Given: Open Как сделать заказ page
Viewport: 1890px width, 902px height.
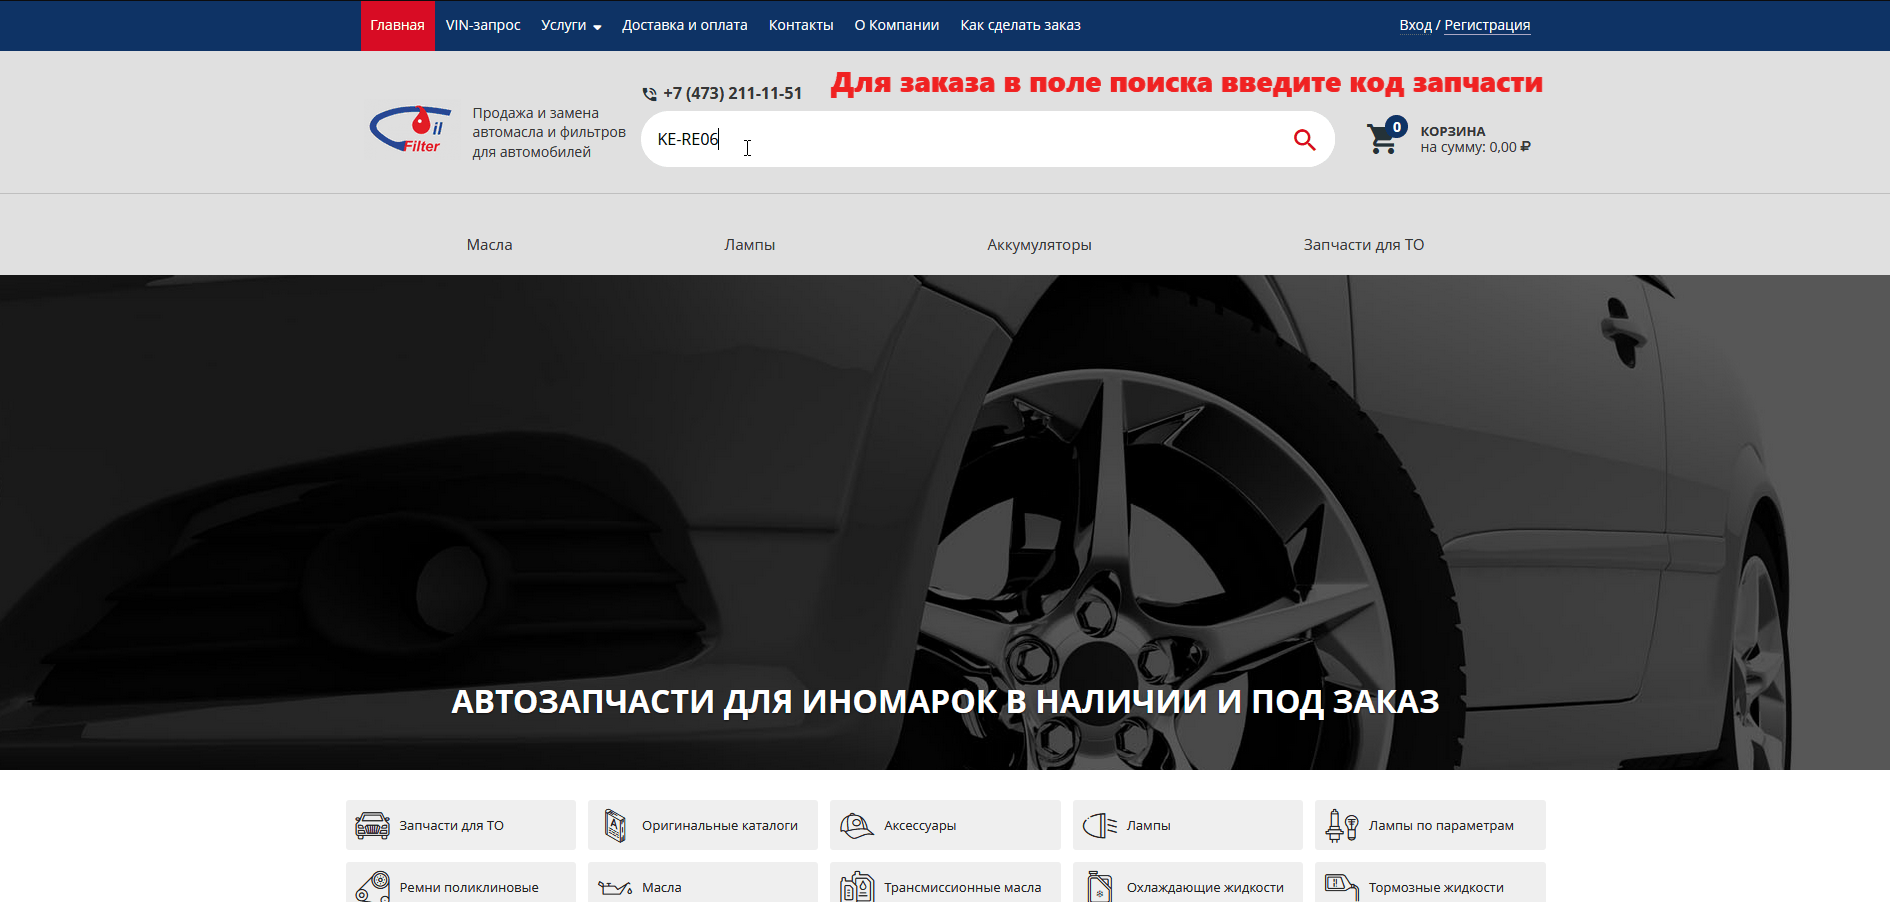Looking at the screenshot, I should click(x=1020, y=25).
